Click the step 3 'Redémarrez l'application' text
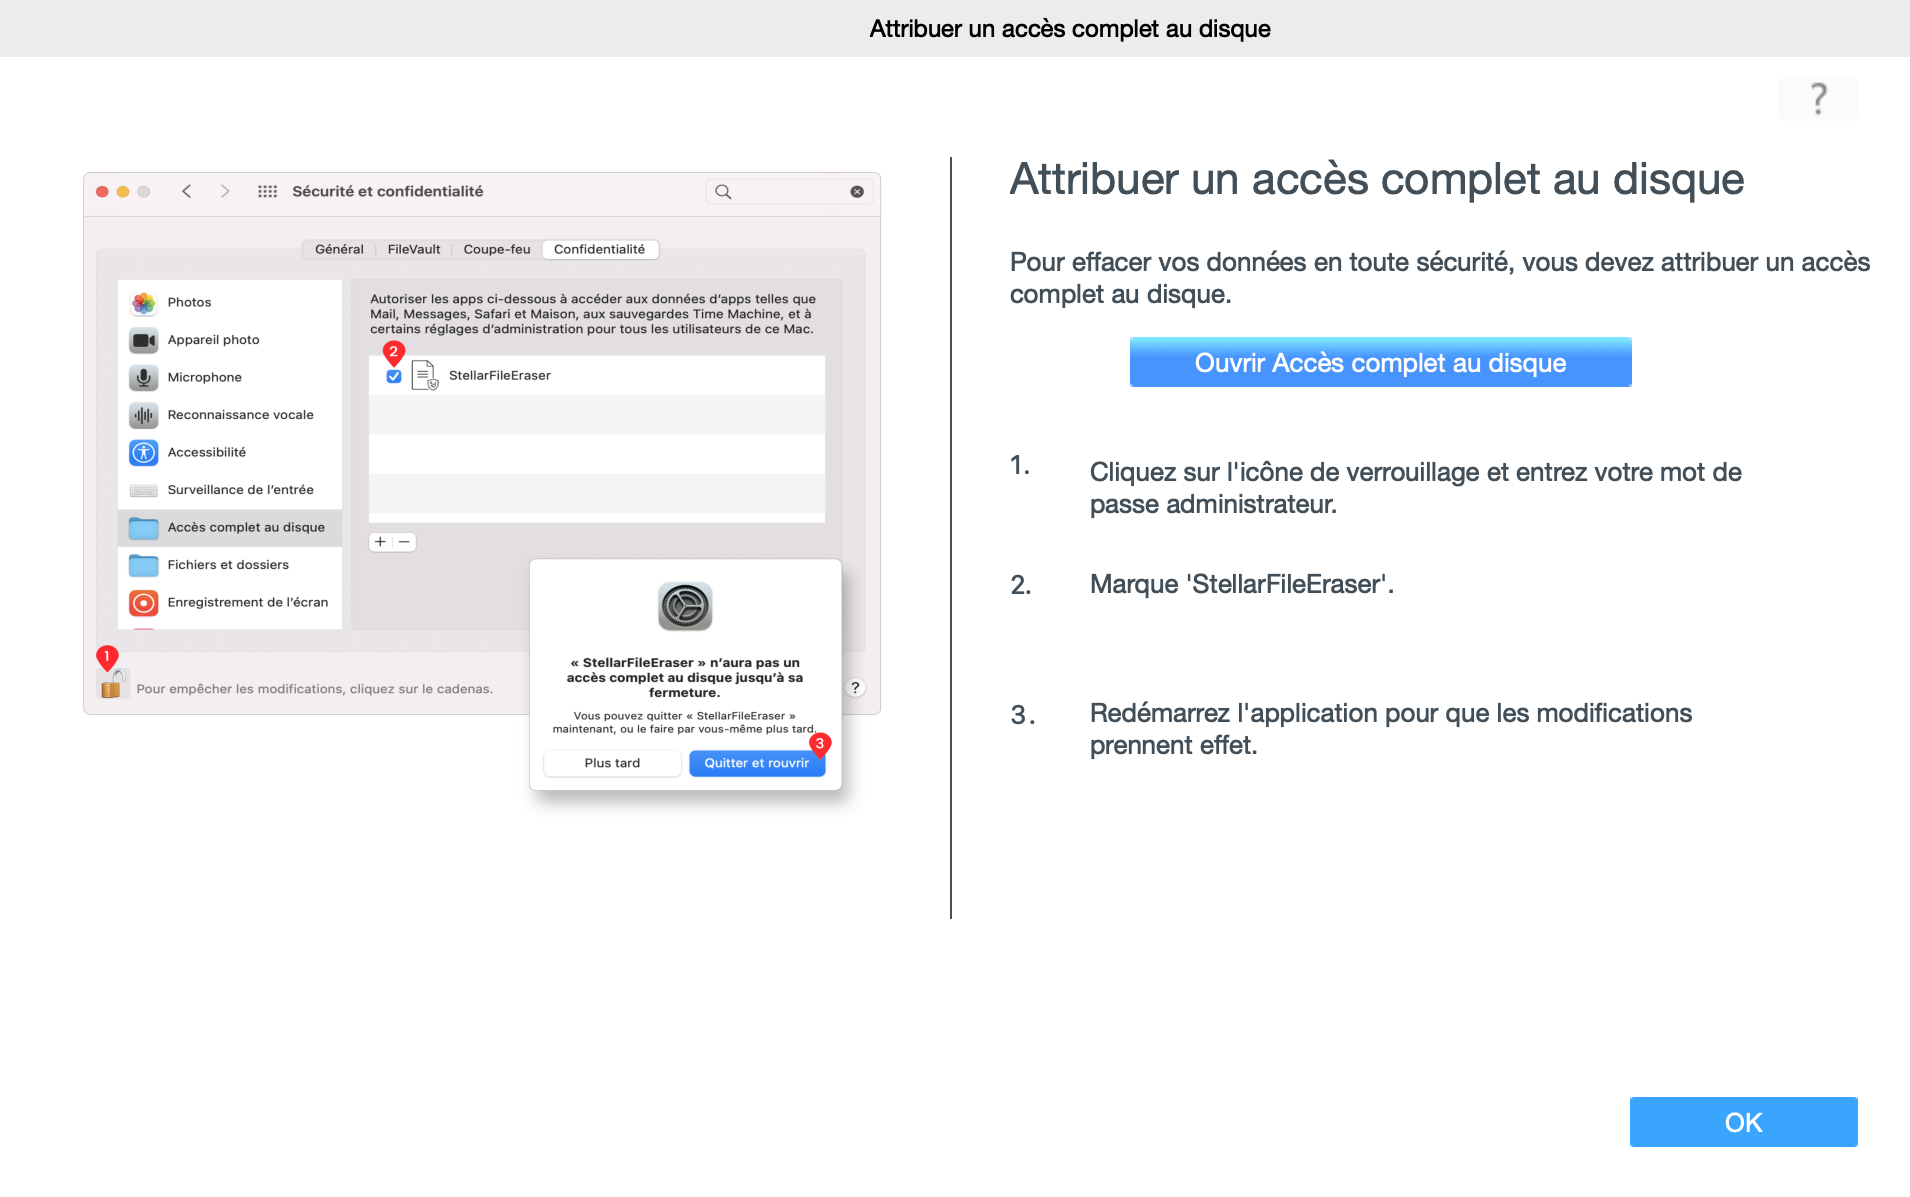 [x=1390, y=729]
